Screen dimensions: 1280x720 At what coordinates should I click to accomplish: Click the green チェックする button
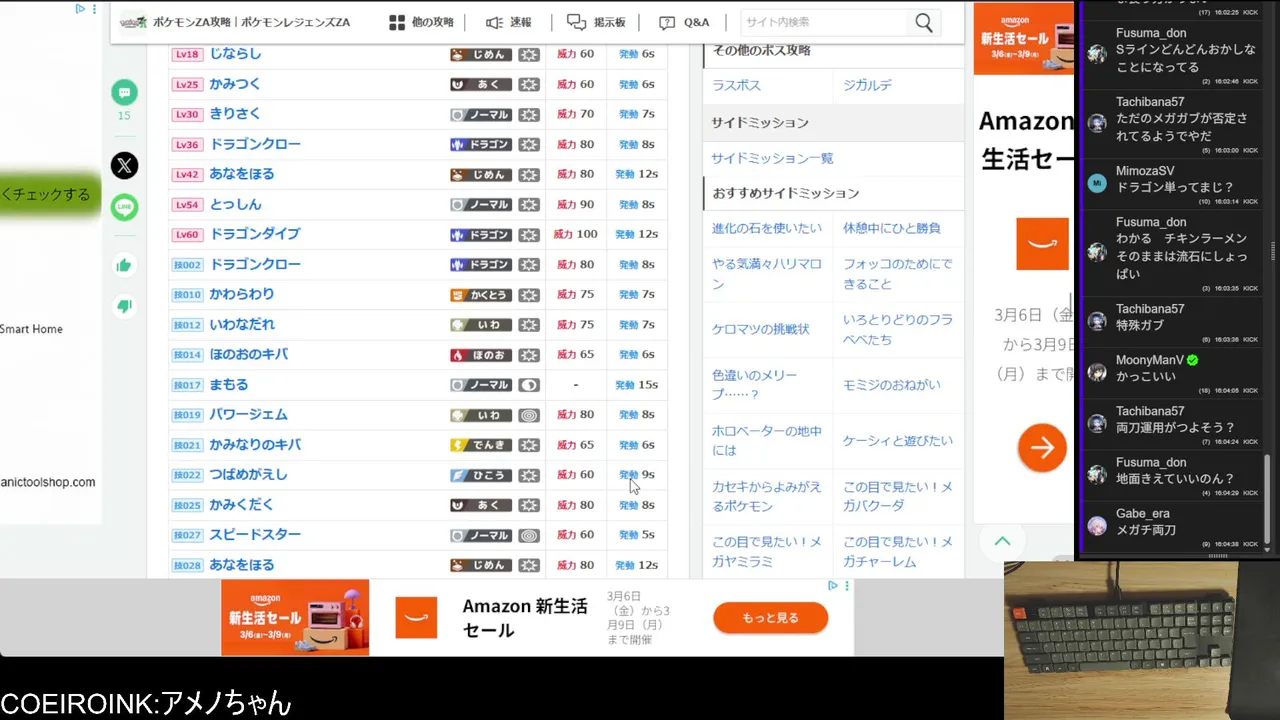[x=51, y=195]
